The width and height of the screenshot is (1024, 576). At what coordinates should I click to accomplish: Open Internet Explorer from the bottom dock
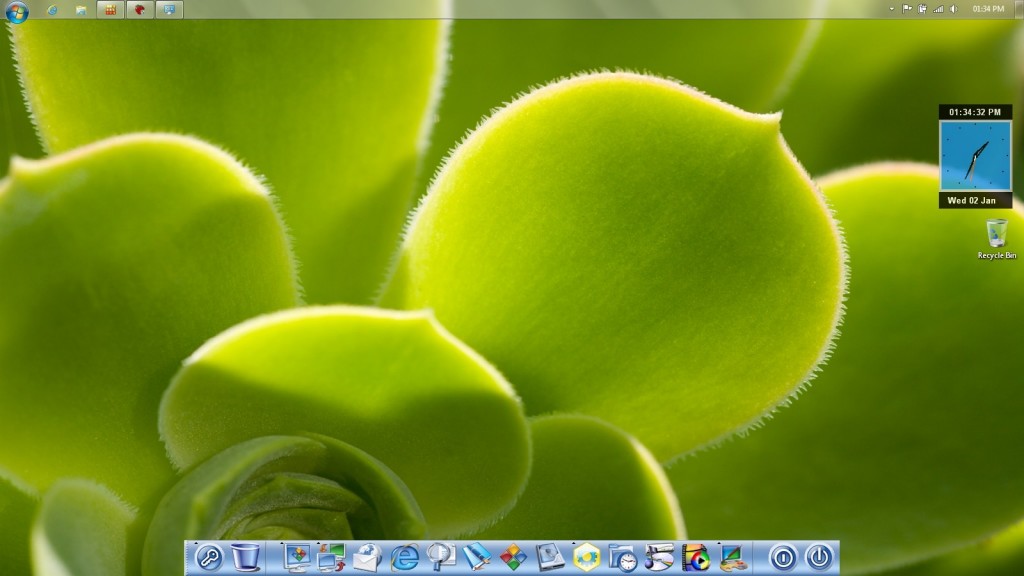(x=405, y=557)
